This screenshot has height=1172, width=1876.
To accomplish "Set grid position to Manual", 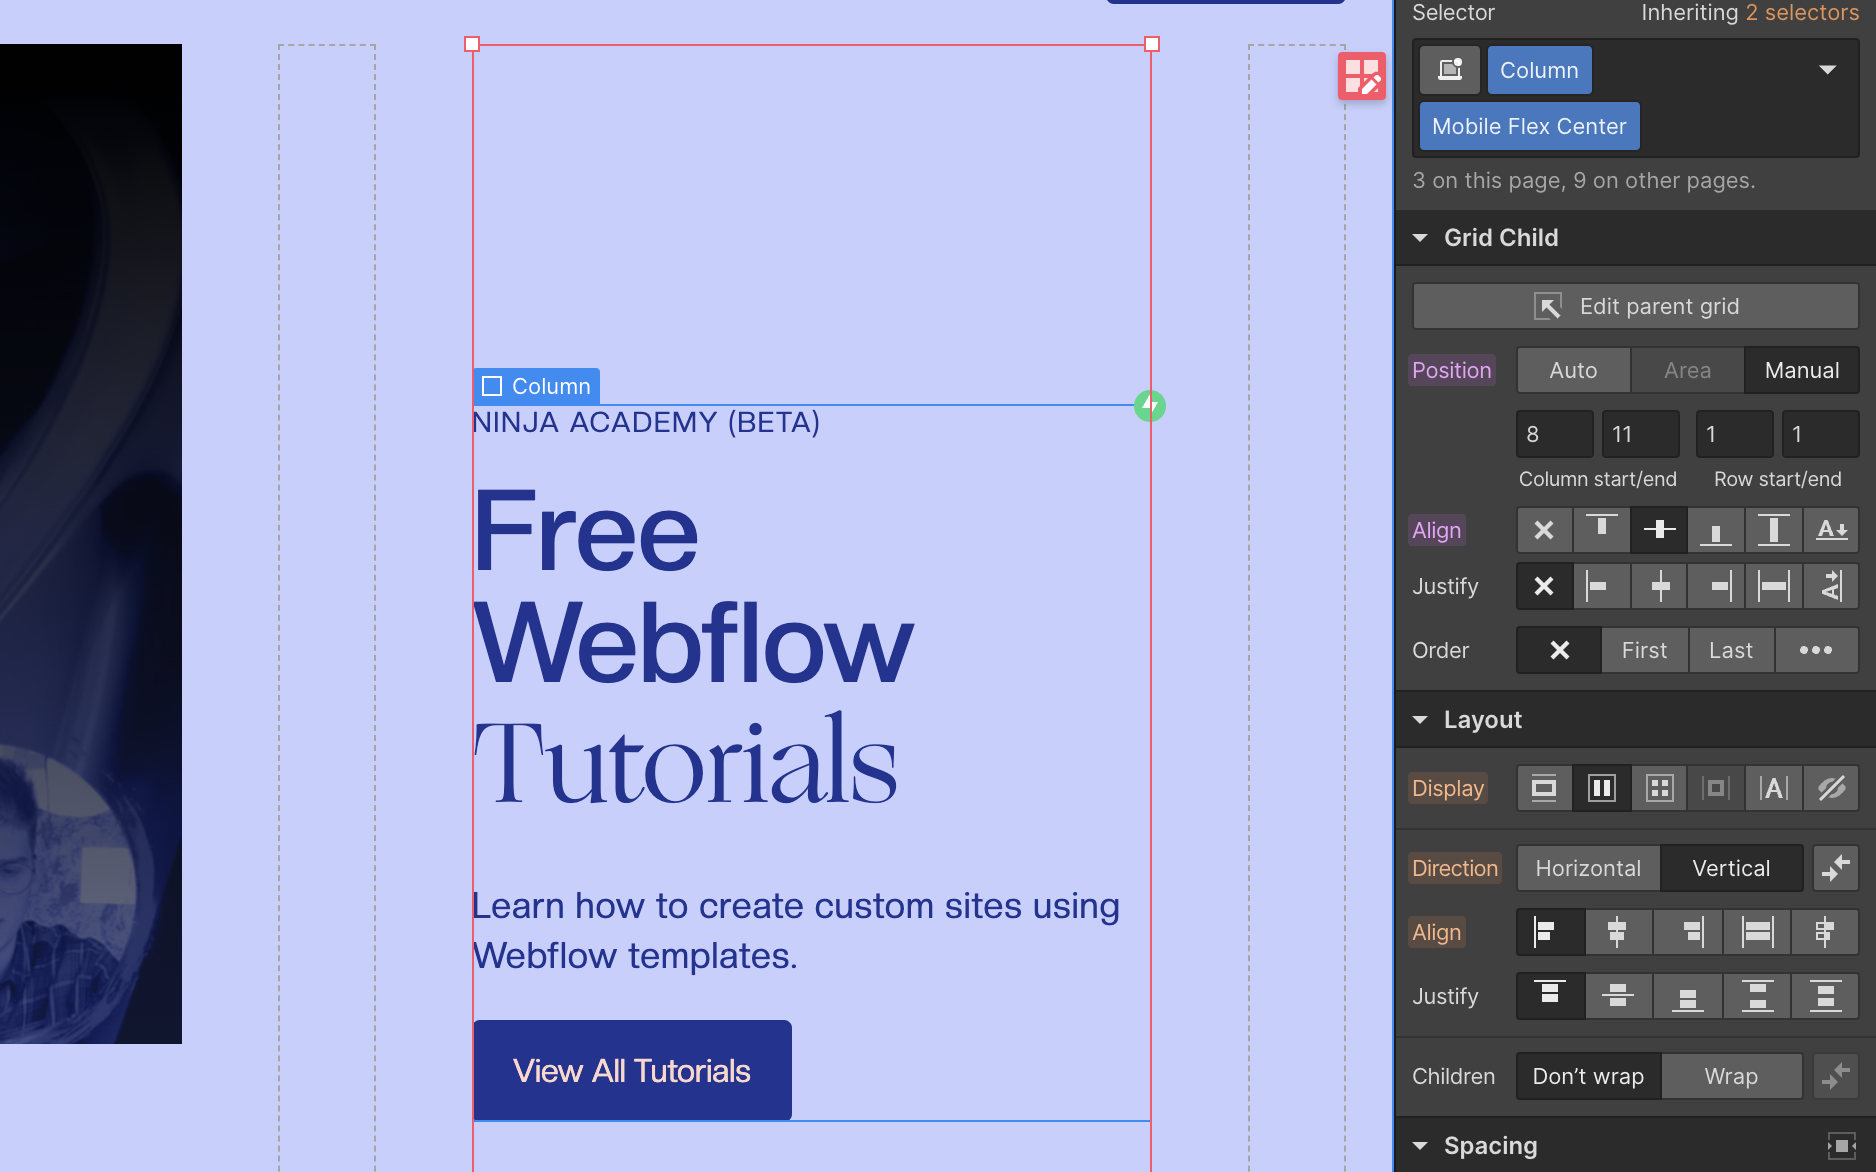I will [x=1802, y=370].
